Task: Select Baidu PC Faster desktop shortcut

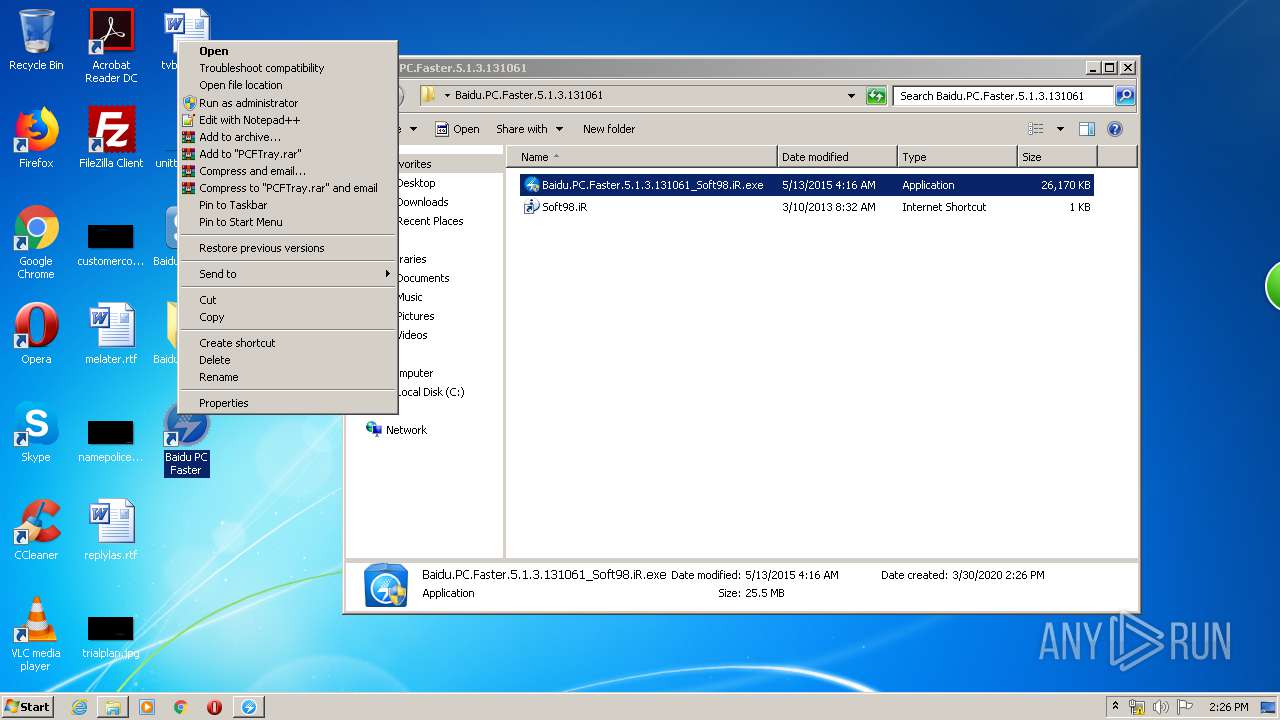Action: (186, 439)
